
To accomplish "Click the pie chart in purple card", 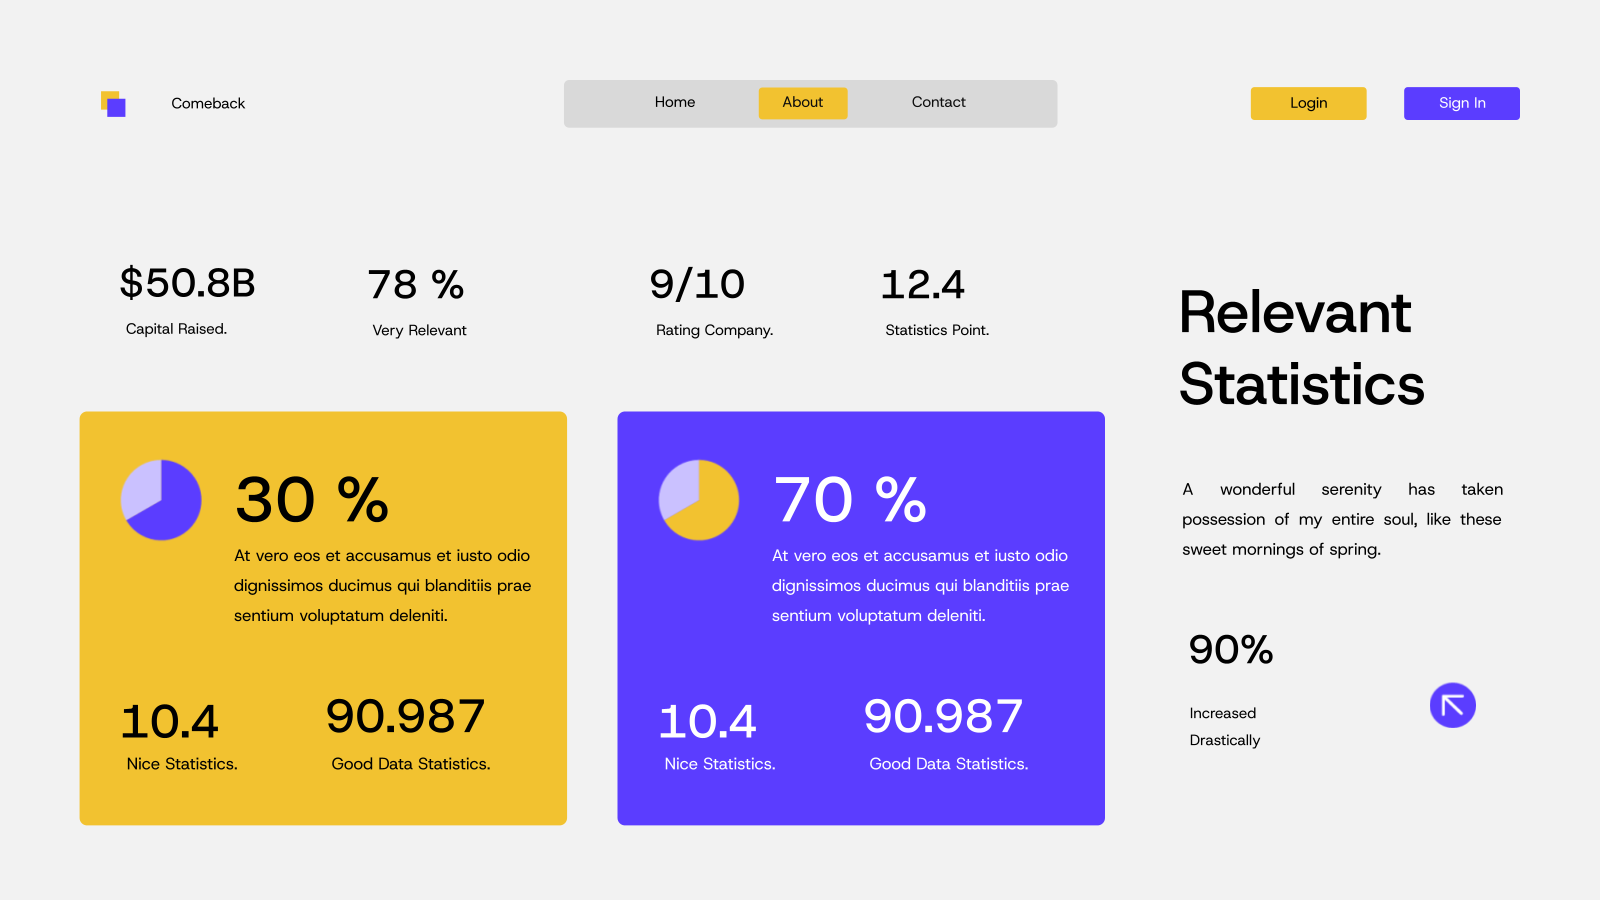I will coord(699,500).
